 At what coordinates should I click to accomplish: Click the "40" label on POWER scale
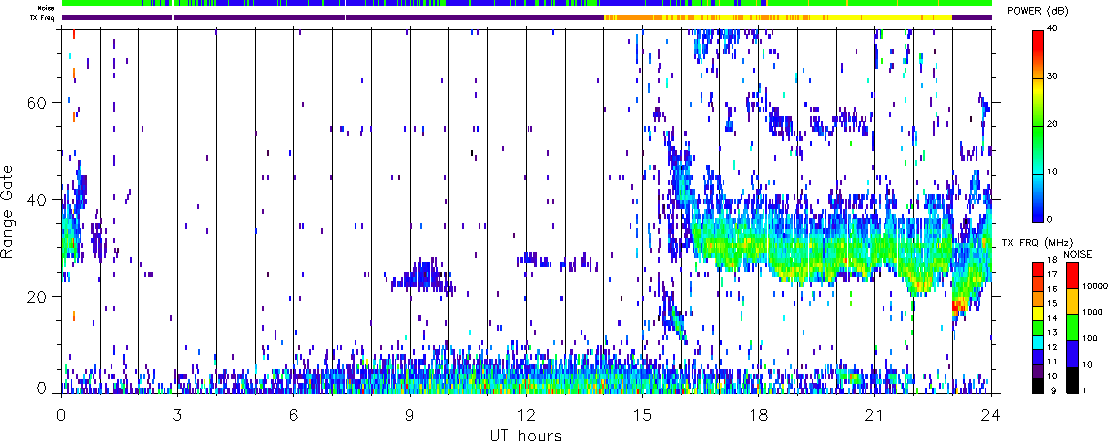coord(1053,30)
